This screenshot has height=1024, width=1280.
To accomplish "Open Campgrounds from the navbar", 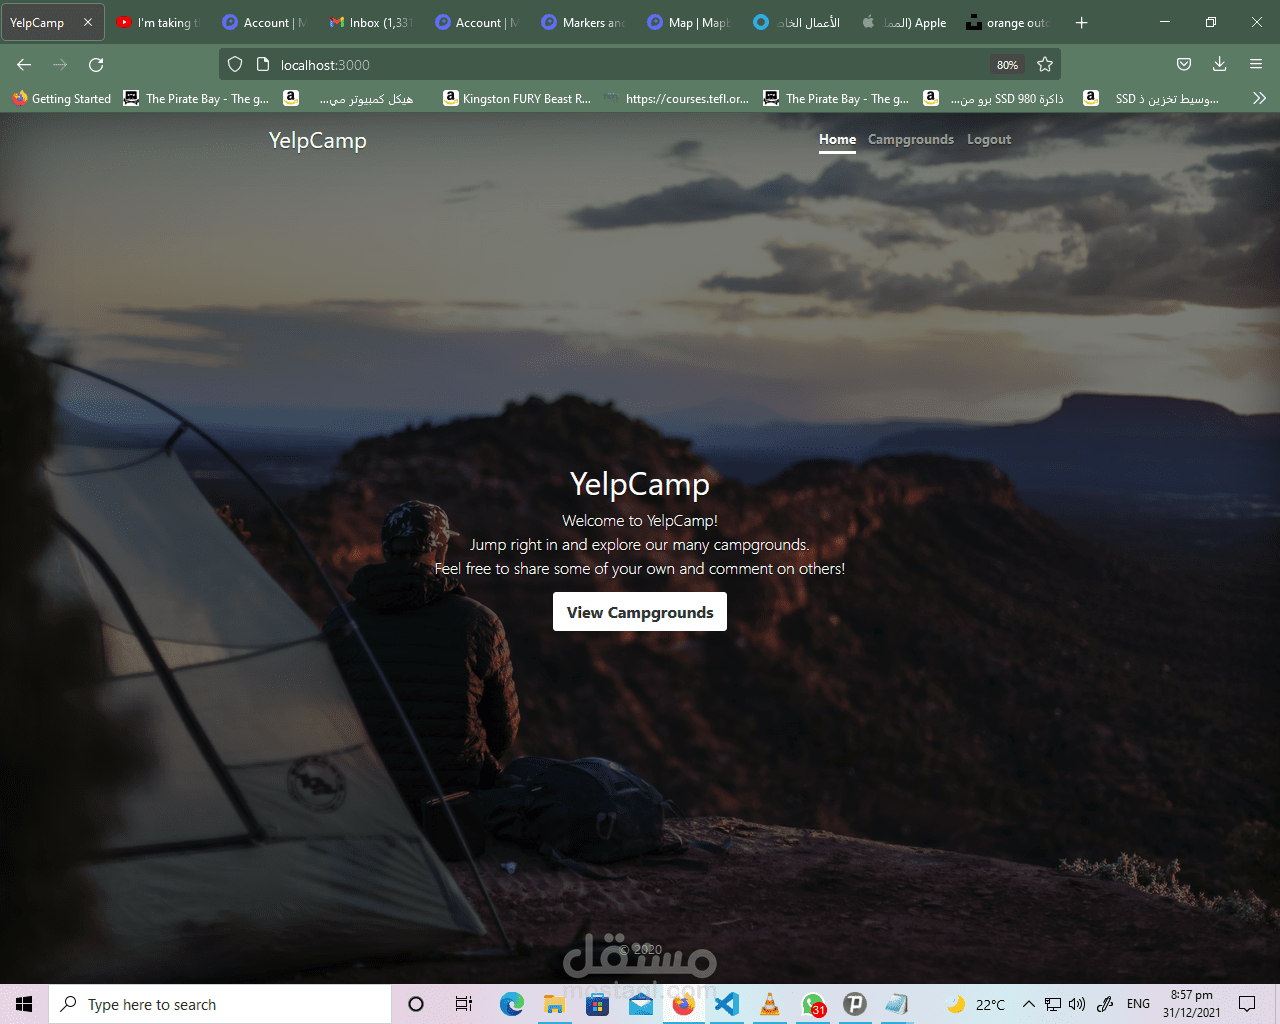I will point(911,139).
